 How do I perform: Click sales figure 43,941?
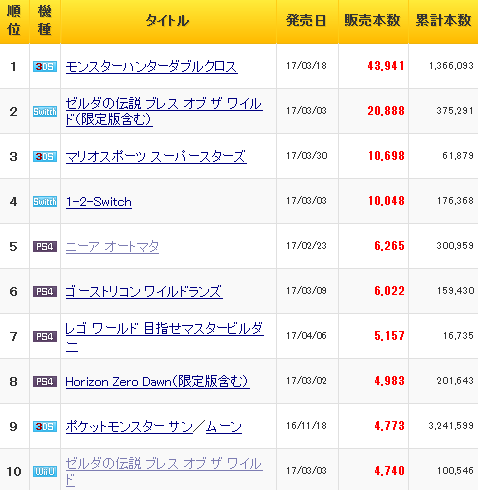click(386, 66)
